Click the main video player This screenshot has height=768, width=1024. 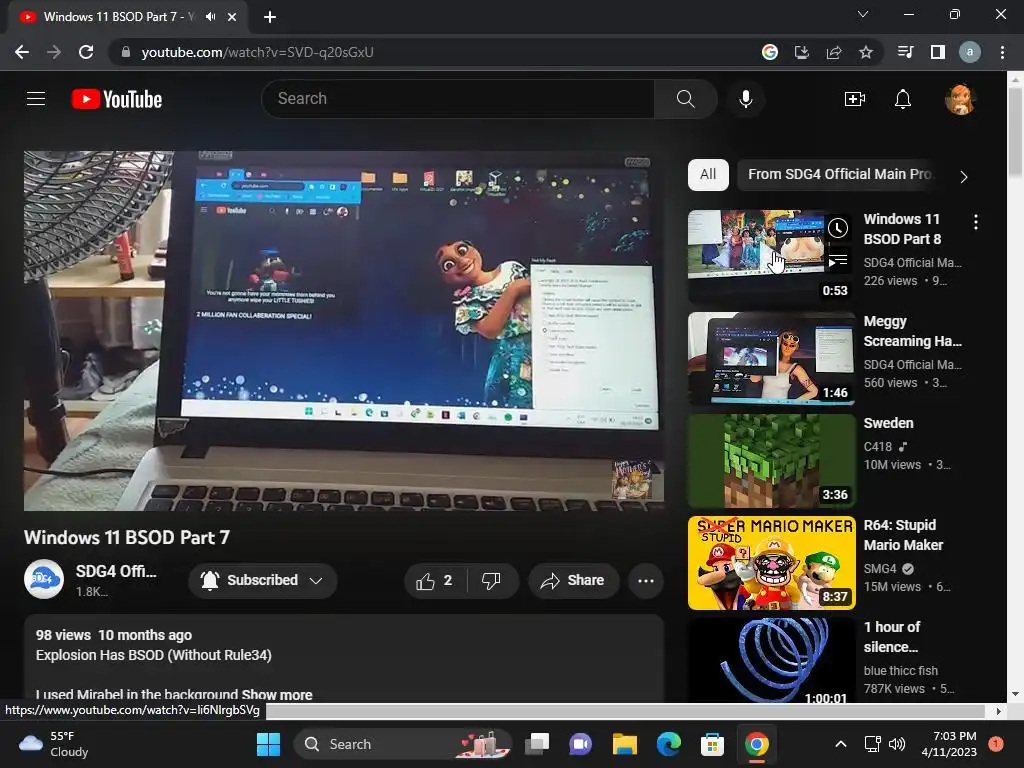click(x=344, y=330)
